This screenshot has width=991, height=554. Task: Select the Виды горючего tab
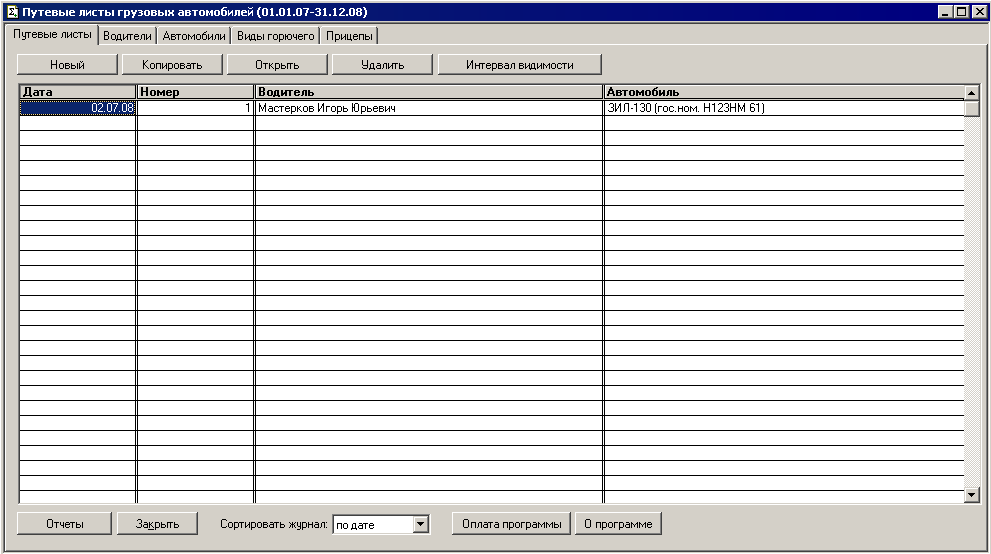coord(275,36)
